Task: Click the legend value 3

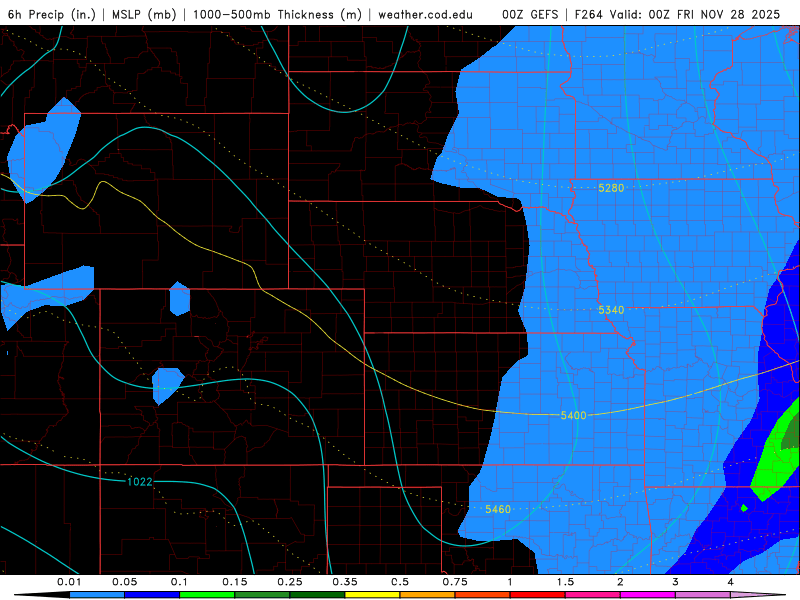Action: coord(675,582)
